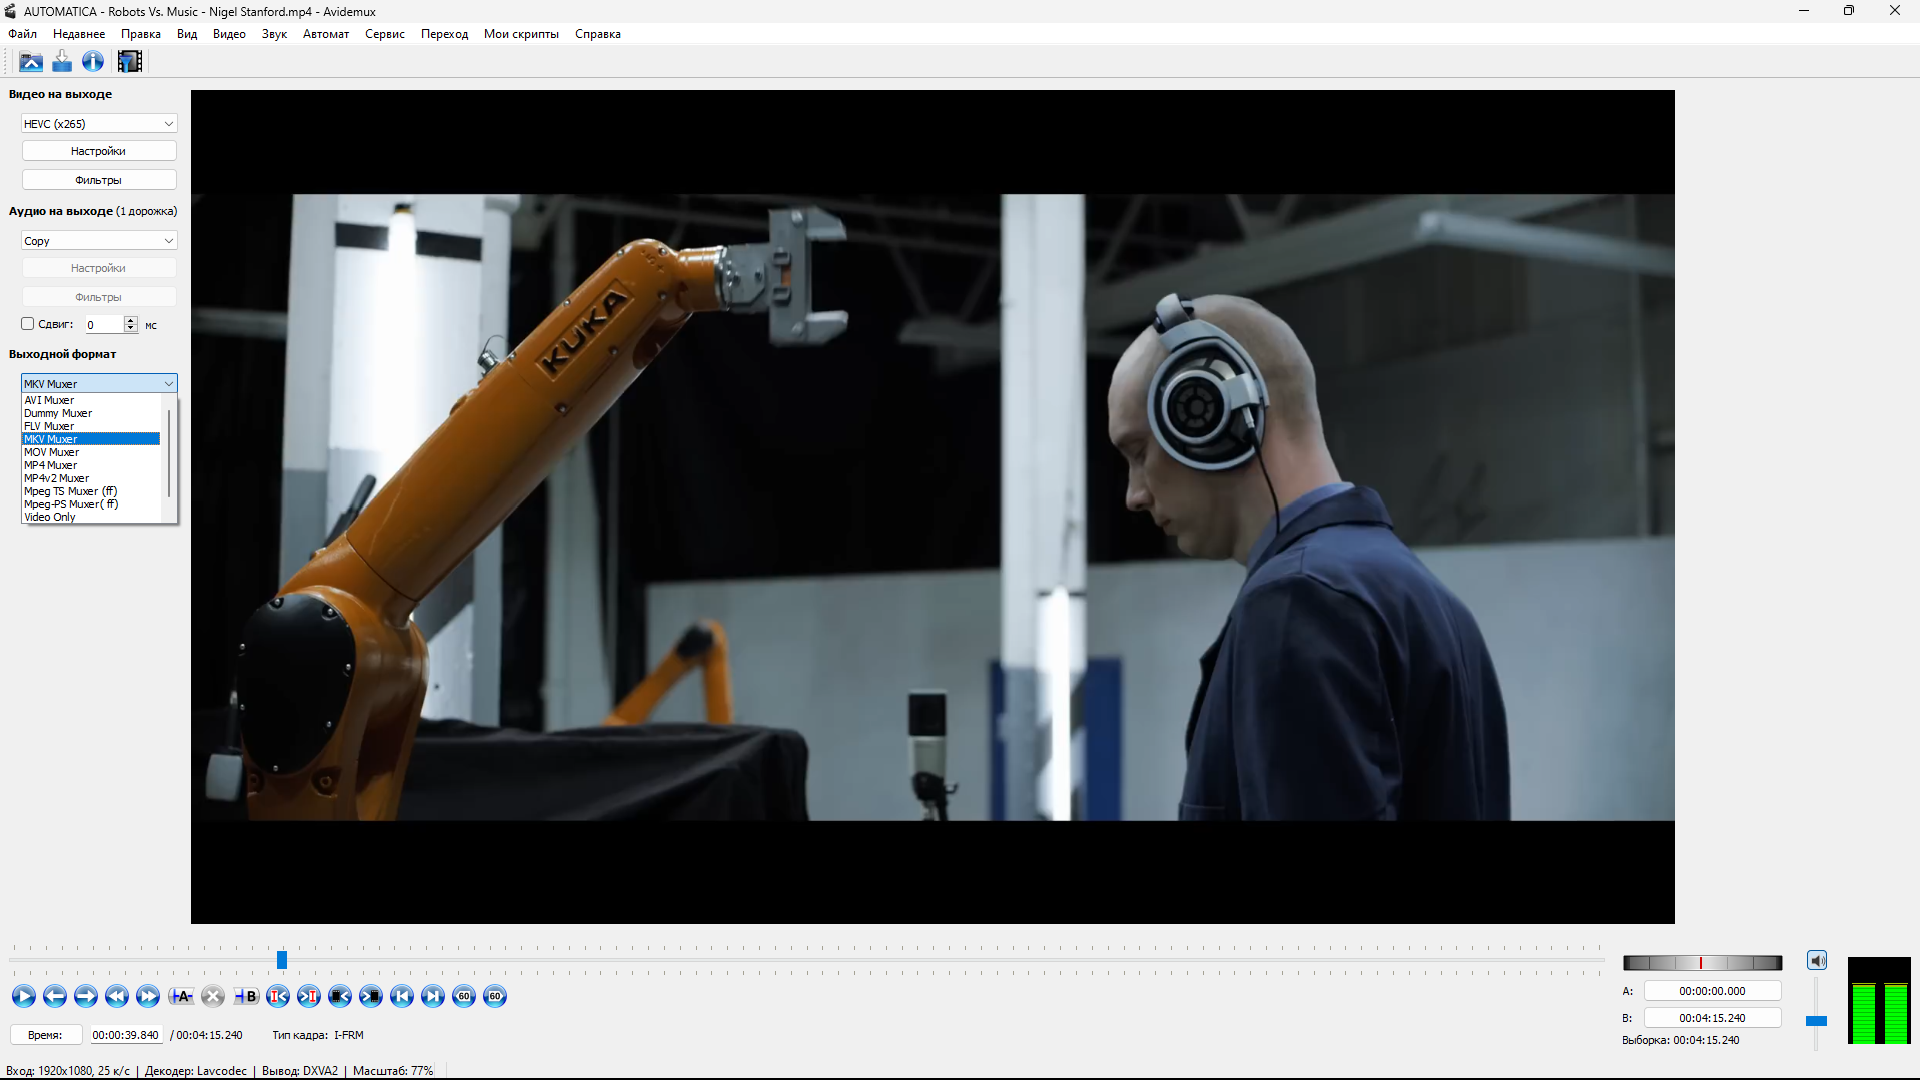This screenshot has width=1920, height=1080.
Task: Set selection marker B
Action: (246, 996)
